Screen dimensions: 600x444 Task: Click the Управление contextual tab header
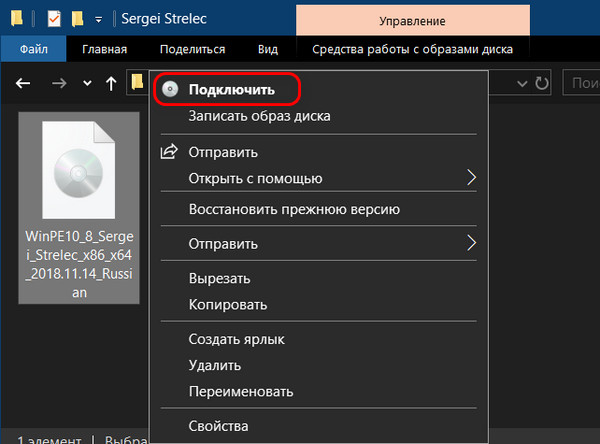point(412,21)
